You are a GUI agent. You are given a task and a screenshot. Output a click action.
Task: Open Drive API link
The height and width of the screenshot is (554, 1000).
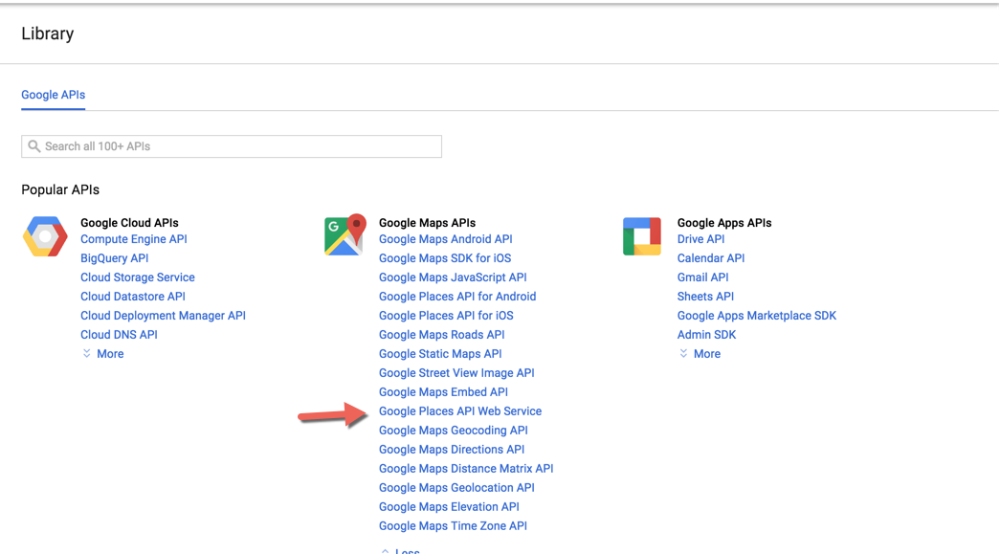(701, 239)
